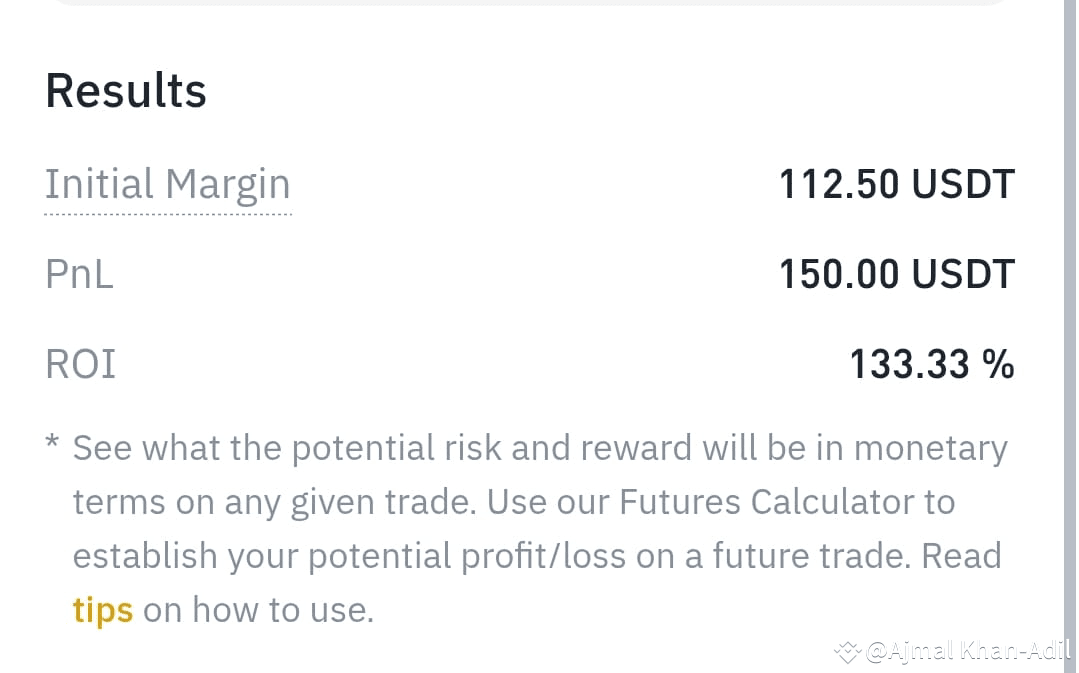This screenshot has width=1079, height=673.
Task: Click the USDT unit beside 150.00
Action: coord(963,274)
